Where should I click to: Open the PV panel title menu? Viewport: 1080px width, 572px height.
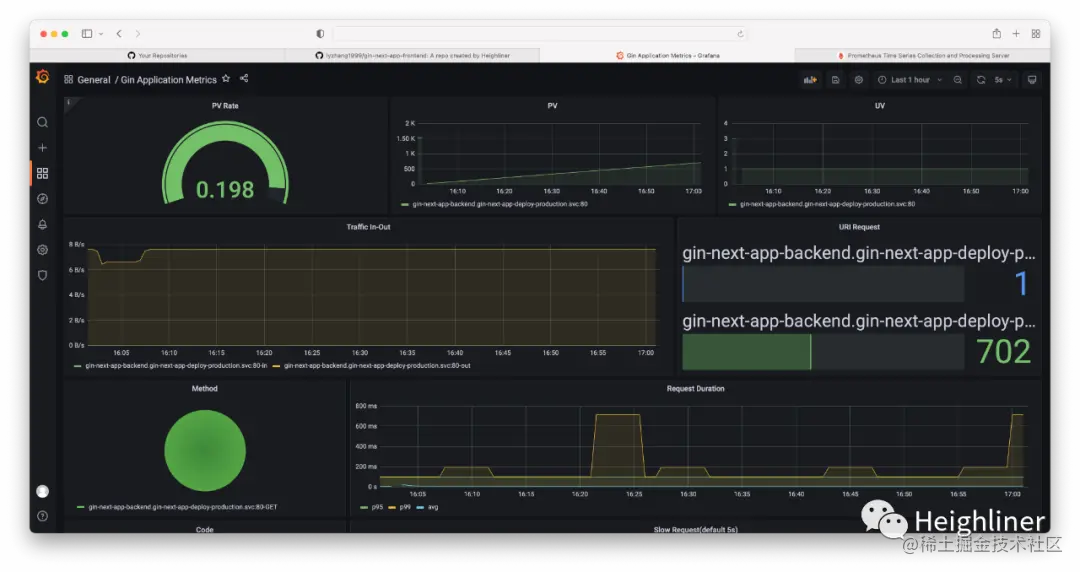(552, 105)
